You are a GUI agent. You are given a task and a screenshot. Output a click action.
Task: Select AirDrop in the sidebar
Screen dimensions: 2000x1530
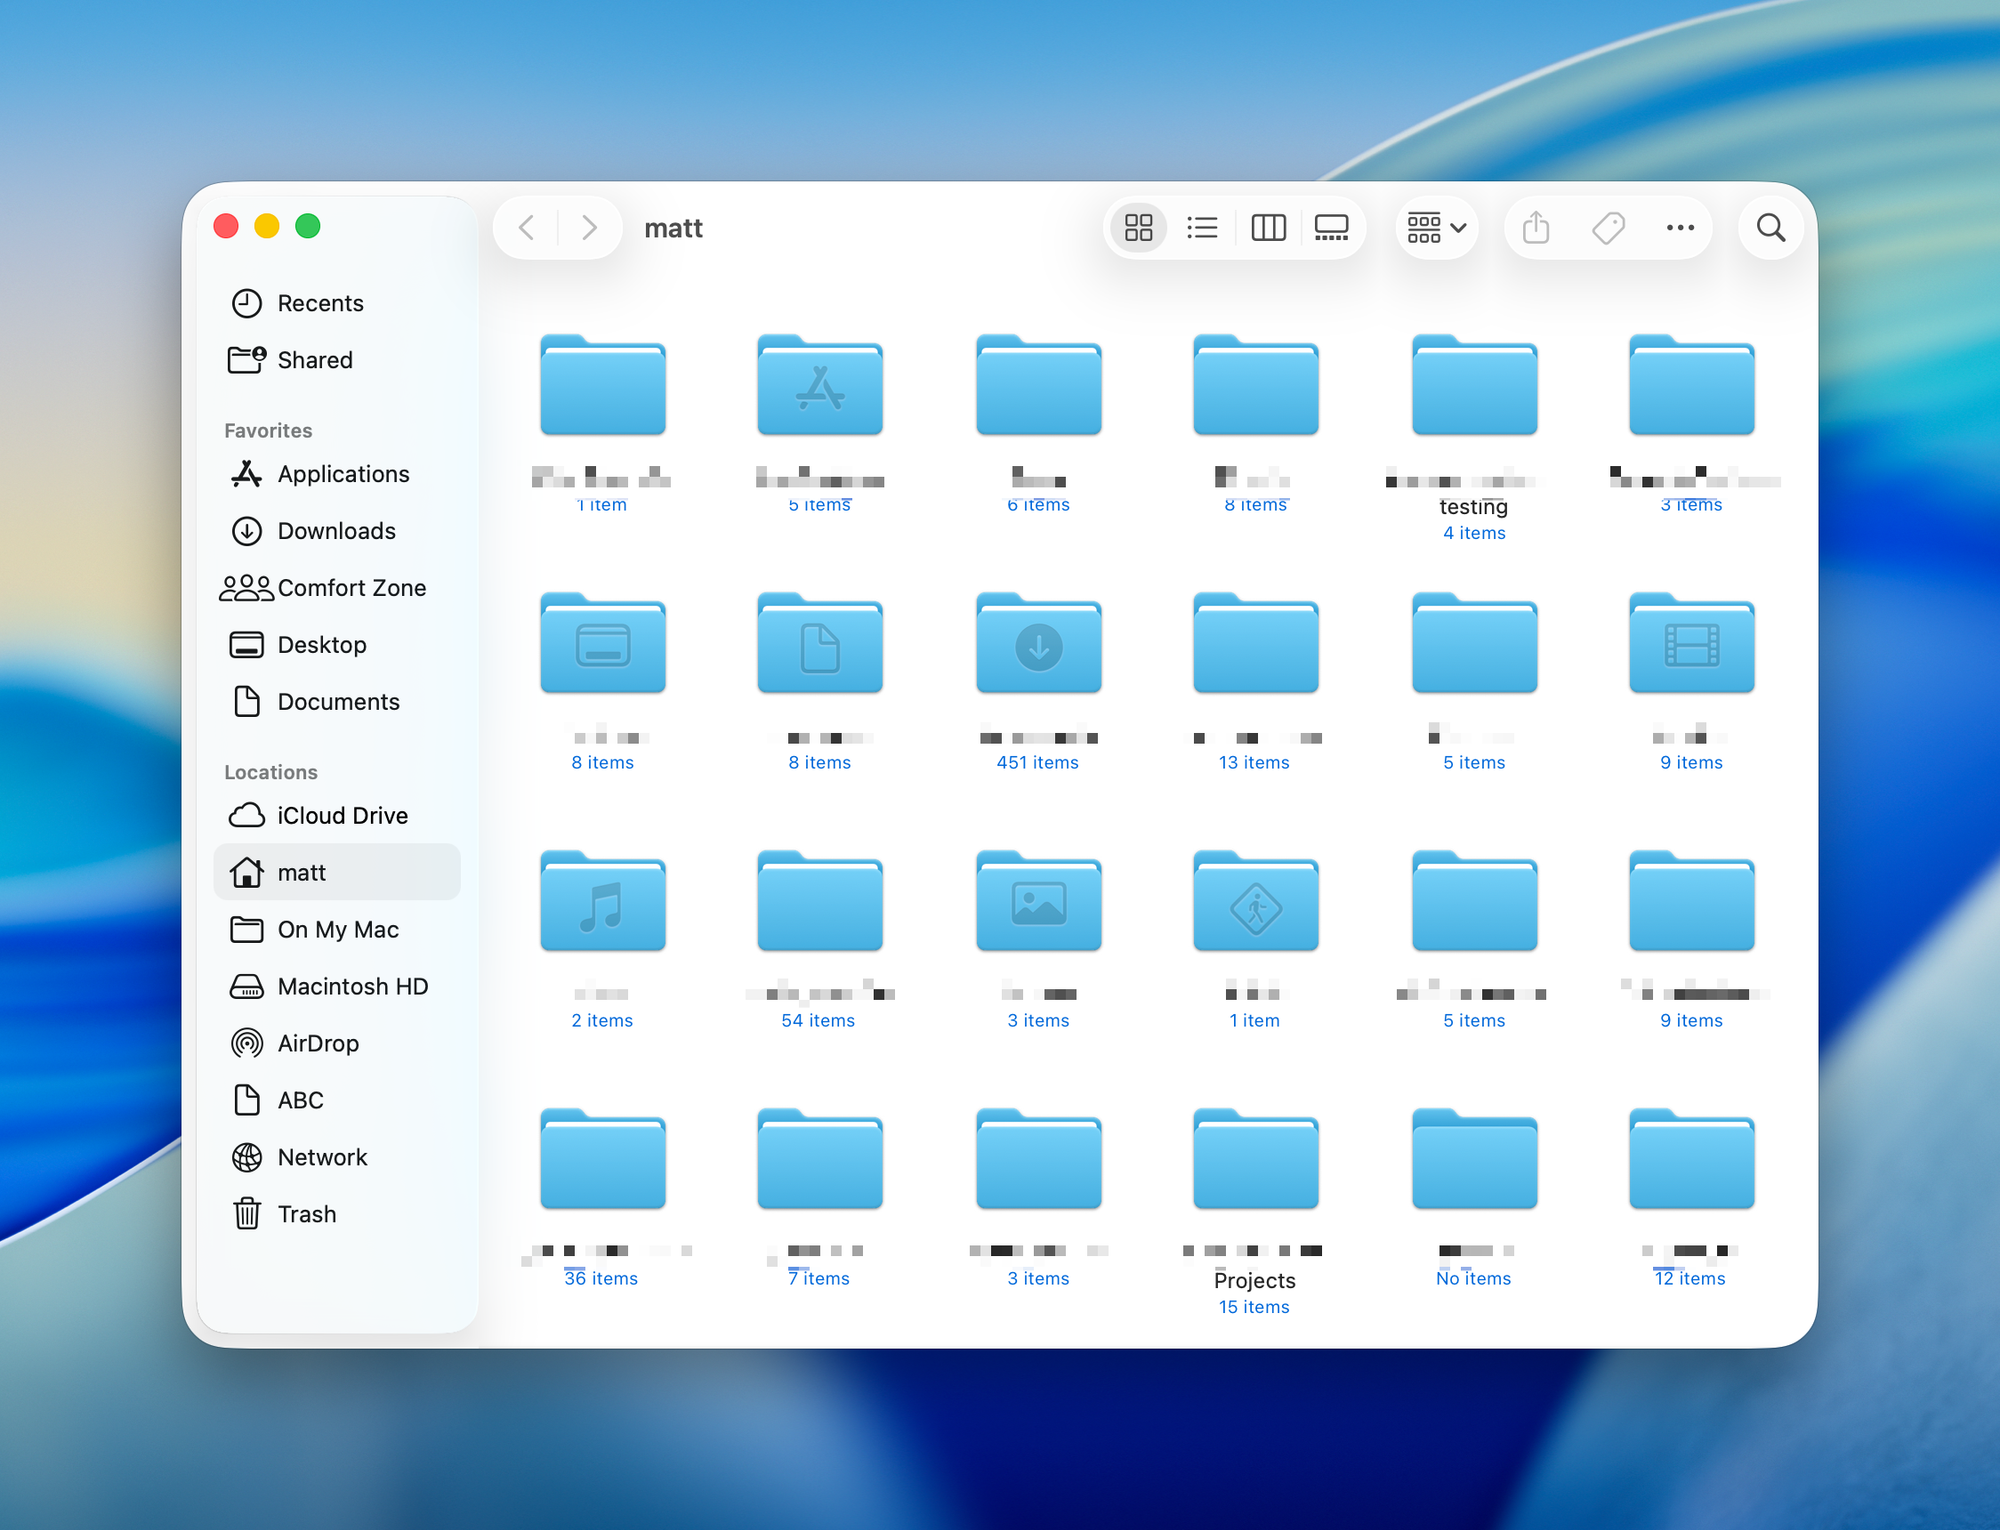[318, 1043]
